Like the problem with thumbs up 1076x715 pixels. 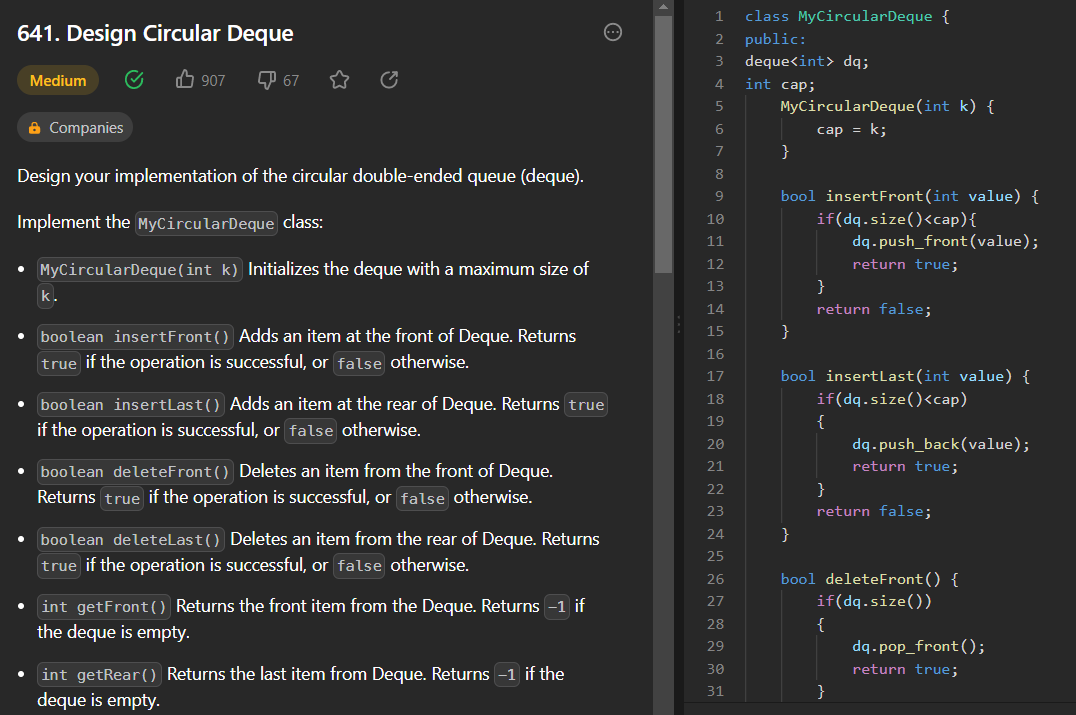[x=185, y=80]
